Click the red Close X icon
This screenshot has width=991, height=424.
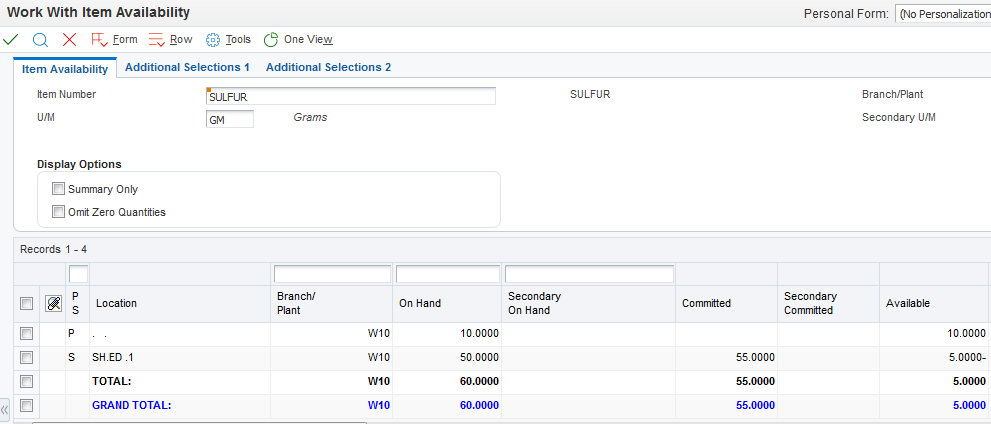point(69,39)
